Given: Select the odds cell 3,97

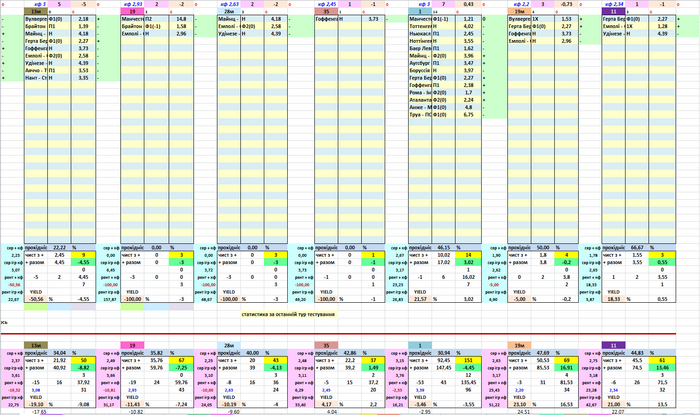Looking at the screenshot, I should 468,71.
